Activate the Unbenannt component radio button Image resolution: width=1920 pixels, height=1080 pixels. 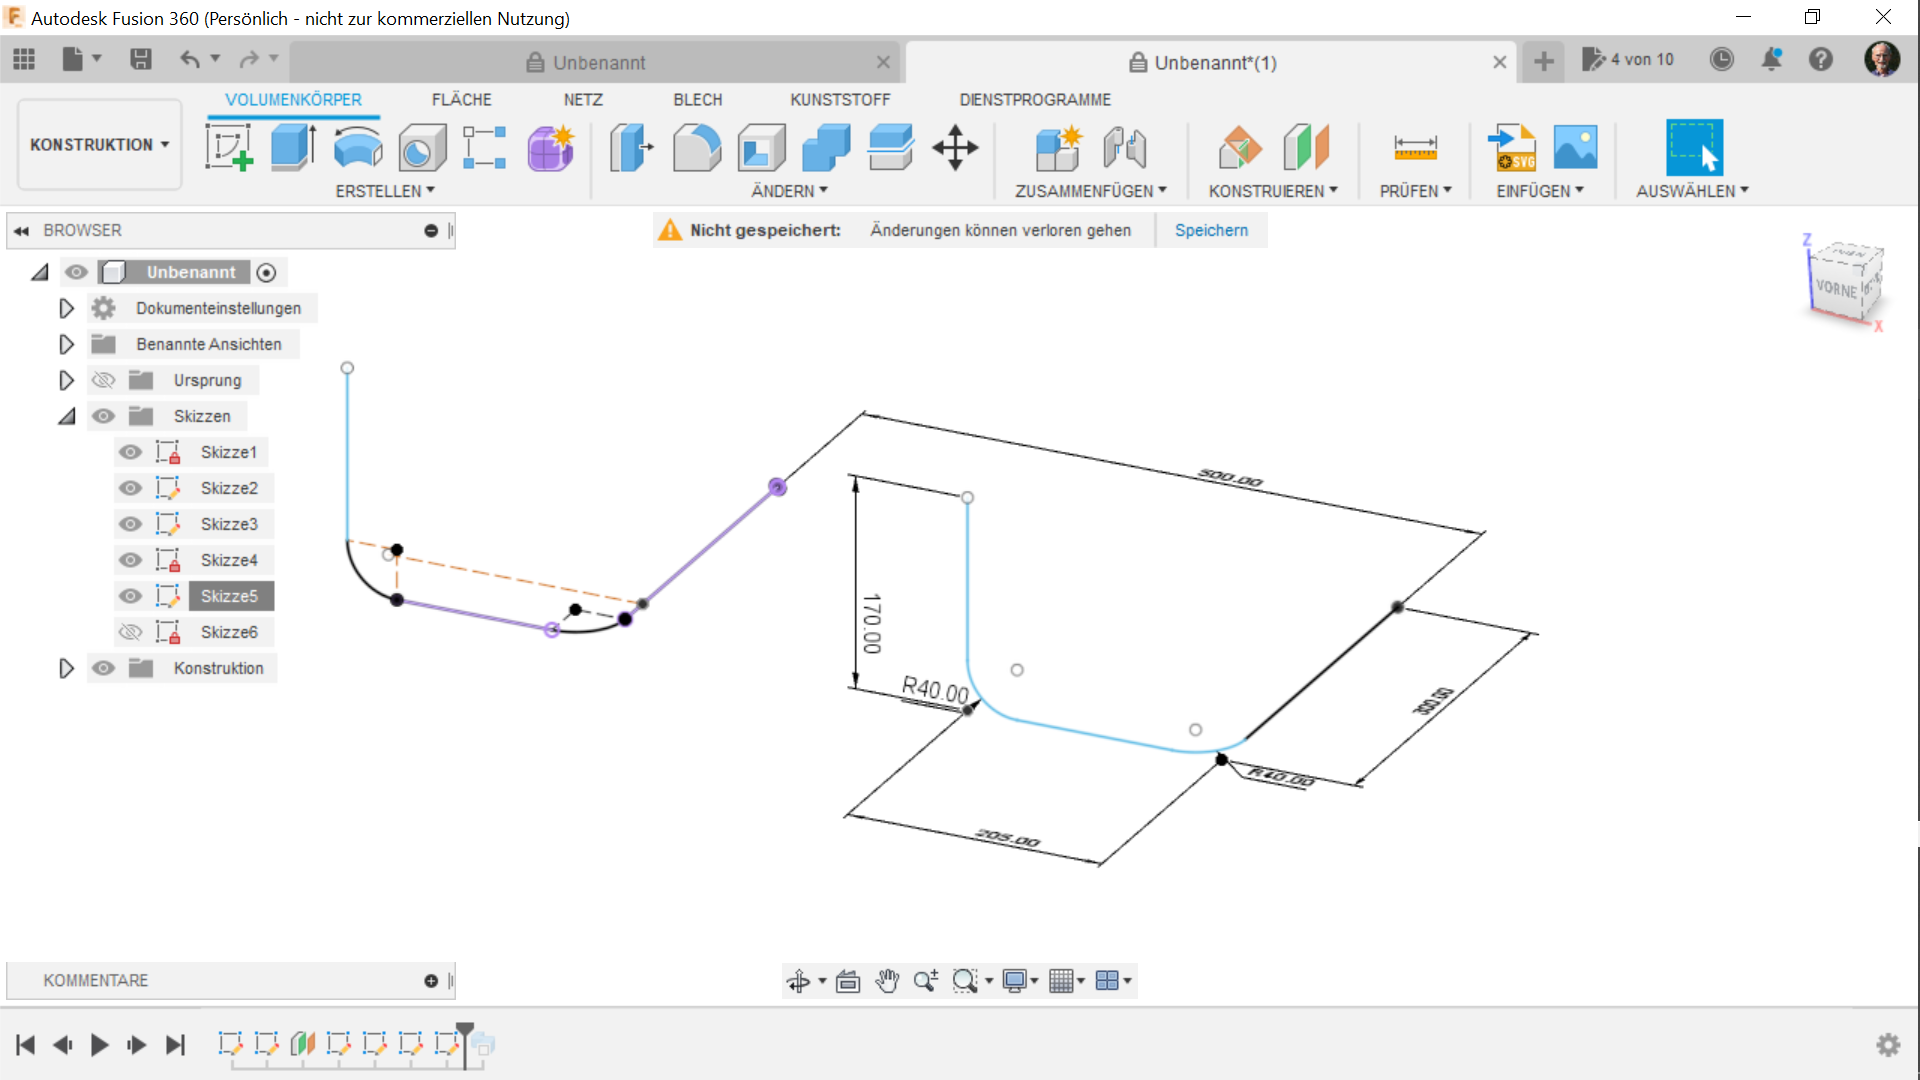point(266,272)
